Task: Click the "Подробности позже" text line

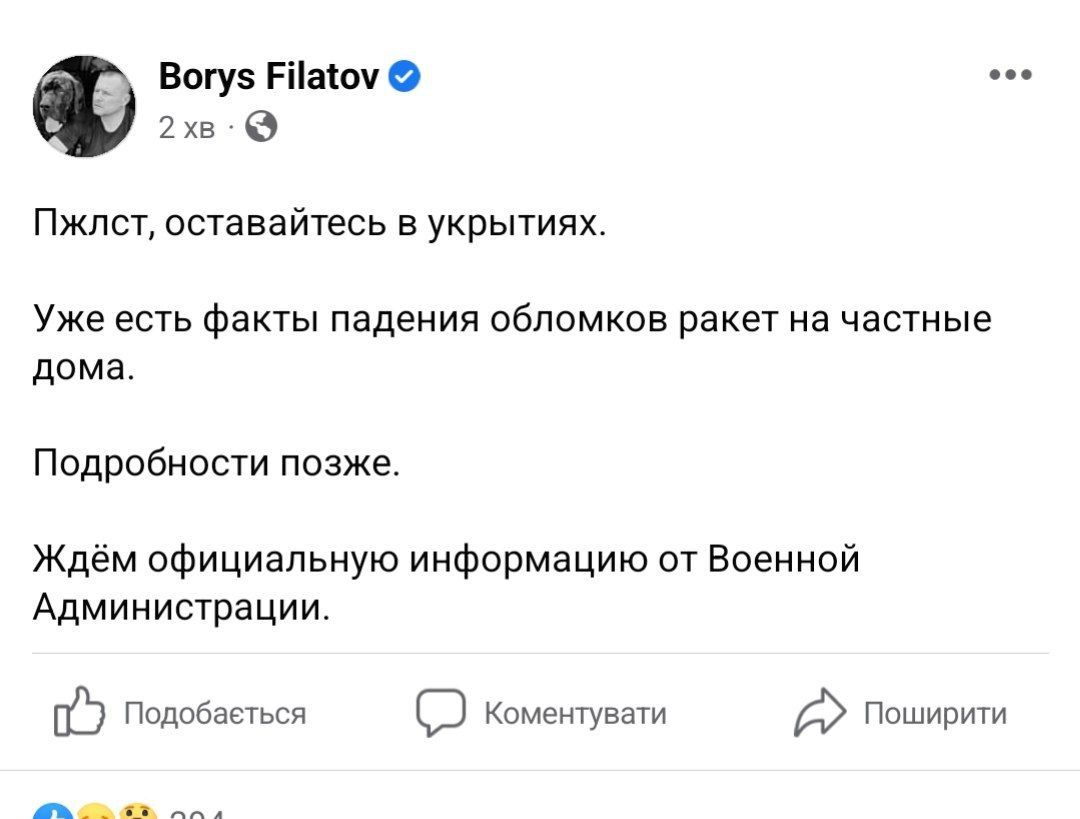Action: pos(216,463)
